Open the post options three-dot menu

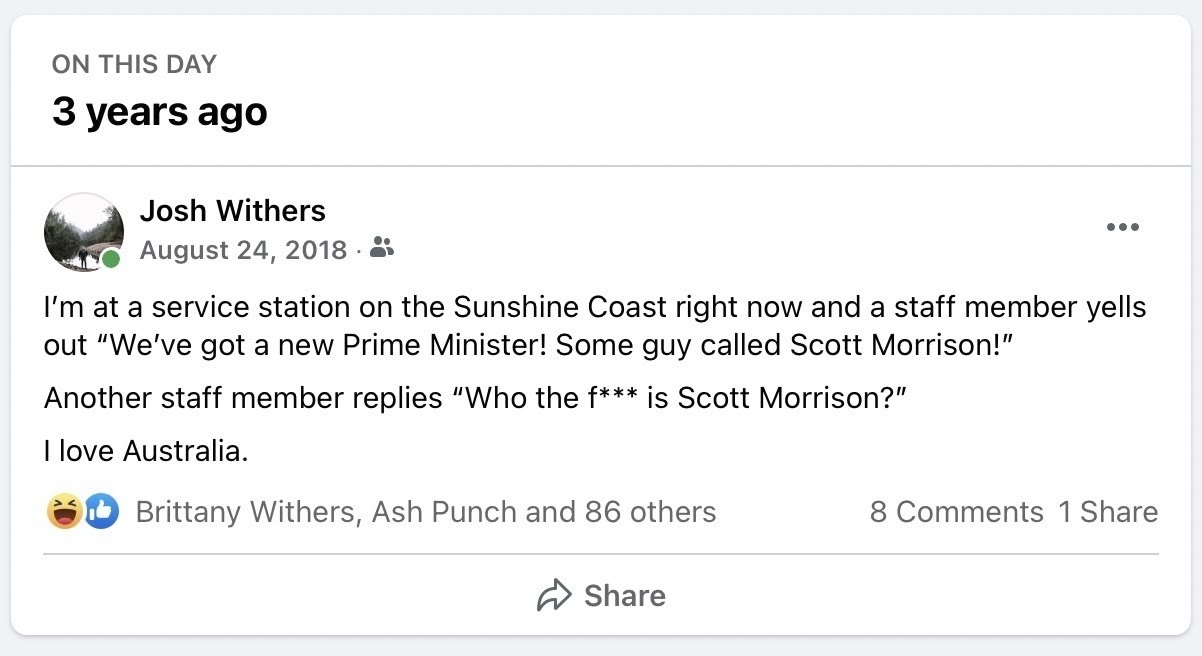click(x=1122, y=228)
